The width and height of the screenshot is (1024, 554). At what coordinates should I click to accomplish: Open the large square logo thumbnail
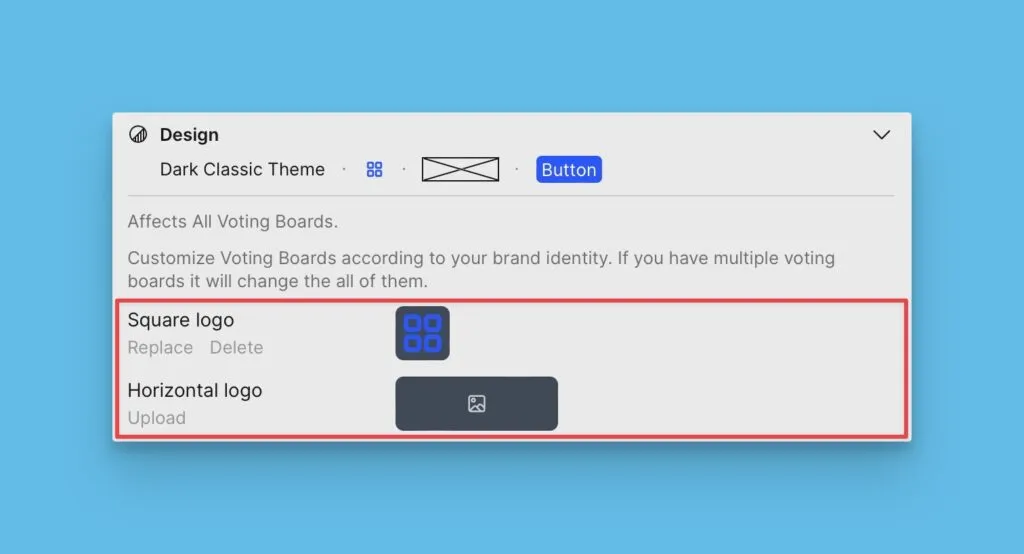pos(422,333)
